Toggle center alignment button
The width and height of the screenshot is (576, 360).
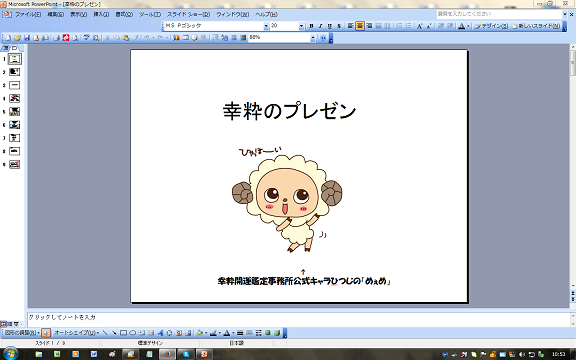point(360,26)
